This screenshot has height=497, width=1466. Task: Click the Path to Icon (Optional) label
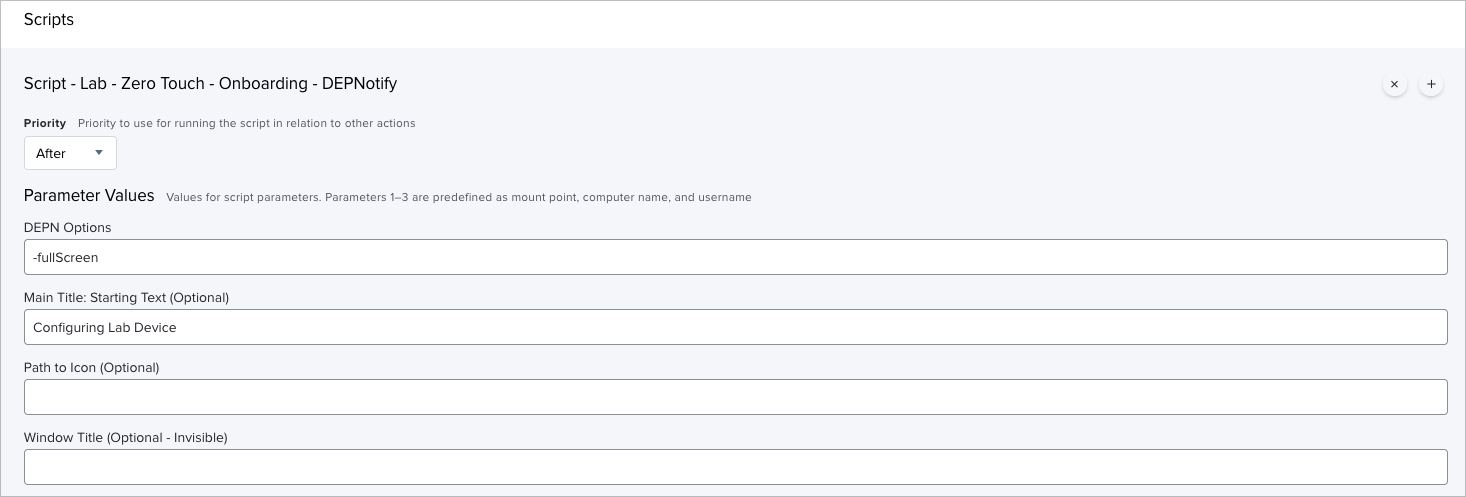92,368
